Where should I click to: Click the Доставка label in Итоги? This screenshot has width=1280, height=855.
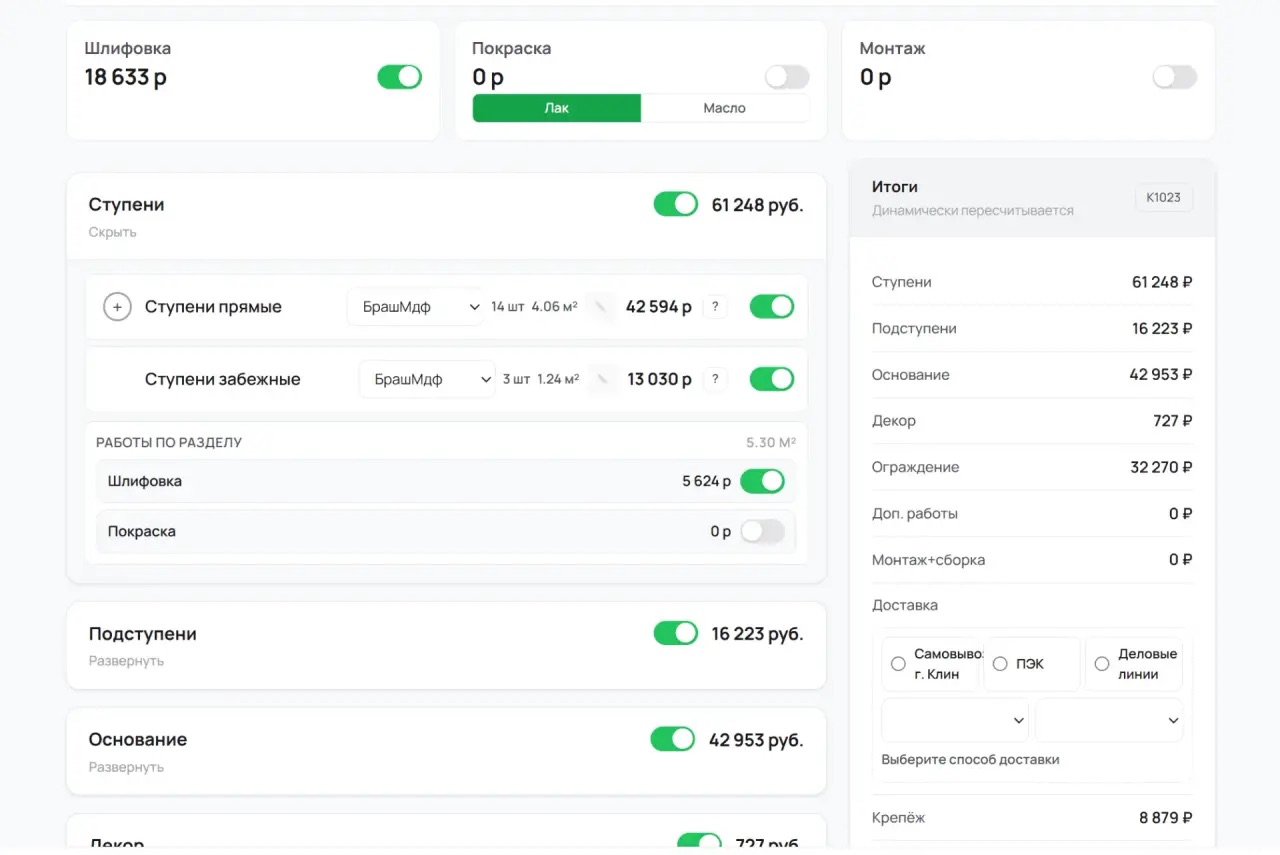point(905,605)
